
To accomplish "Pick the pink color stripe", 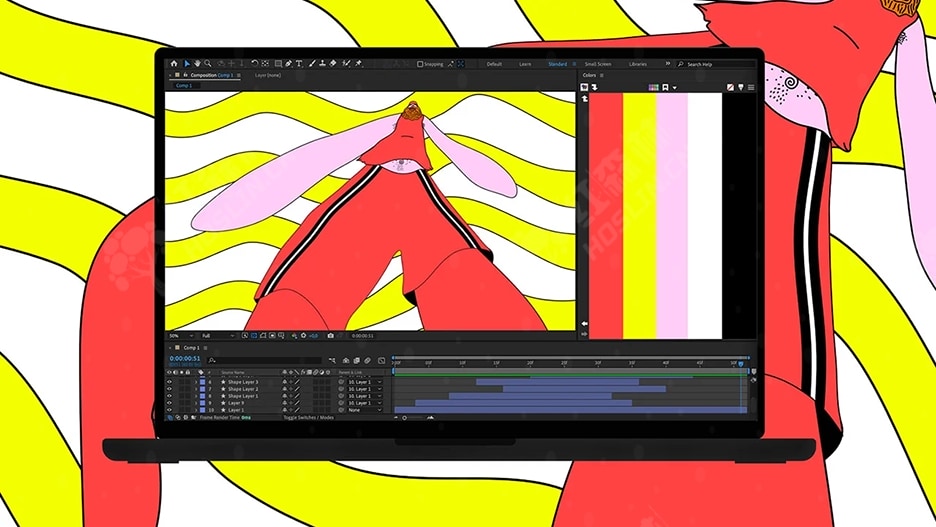I will click(x=672, y=215).
